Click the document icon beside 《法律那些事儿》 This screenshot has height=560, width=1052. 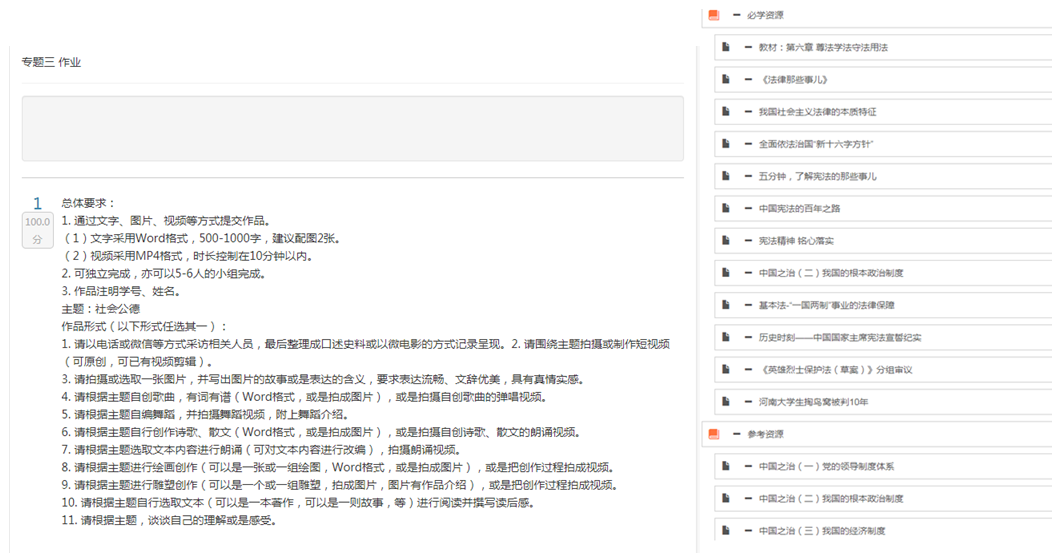click(x=725, y=79)
